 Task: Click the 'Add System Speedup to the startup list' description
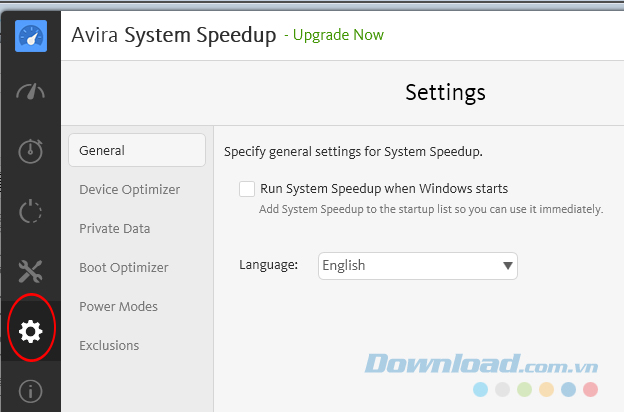point(431,209)
